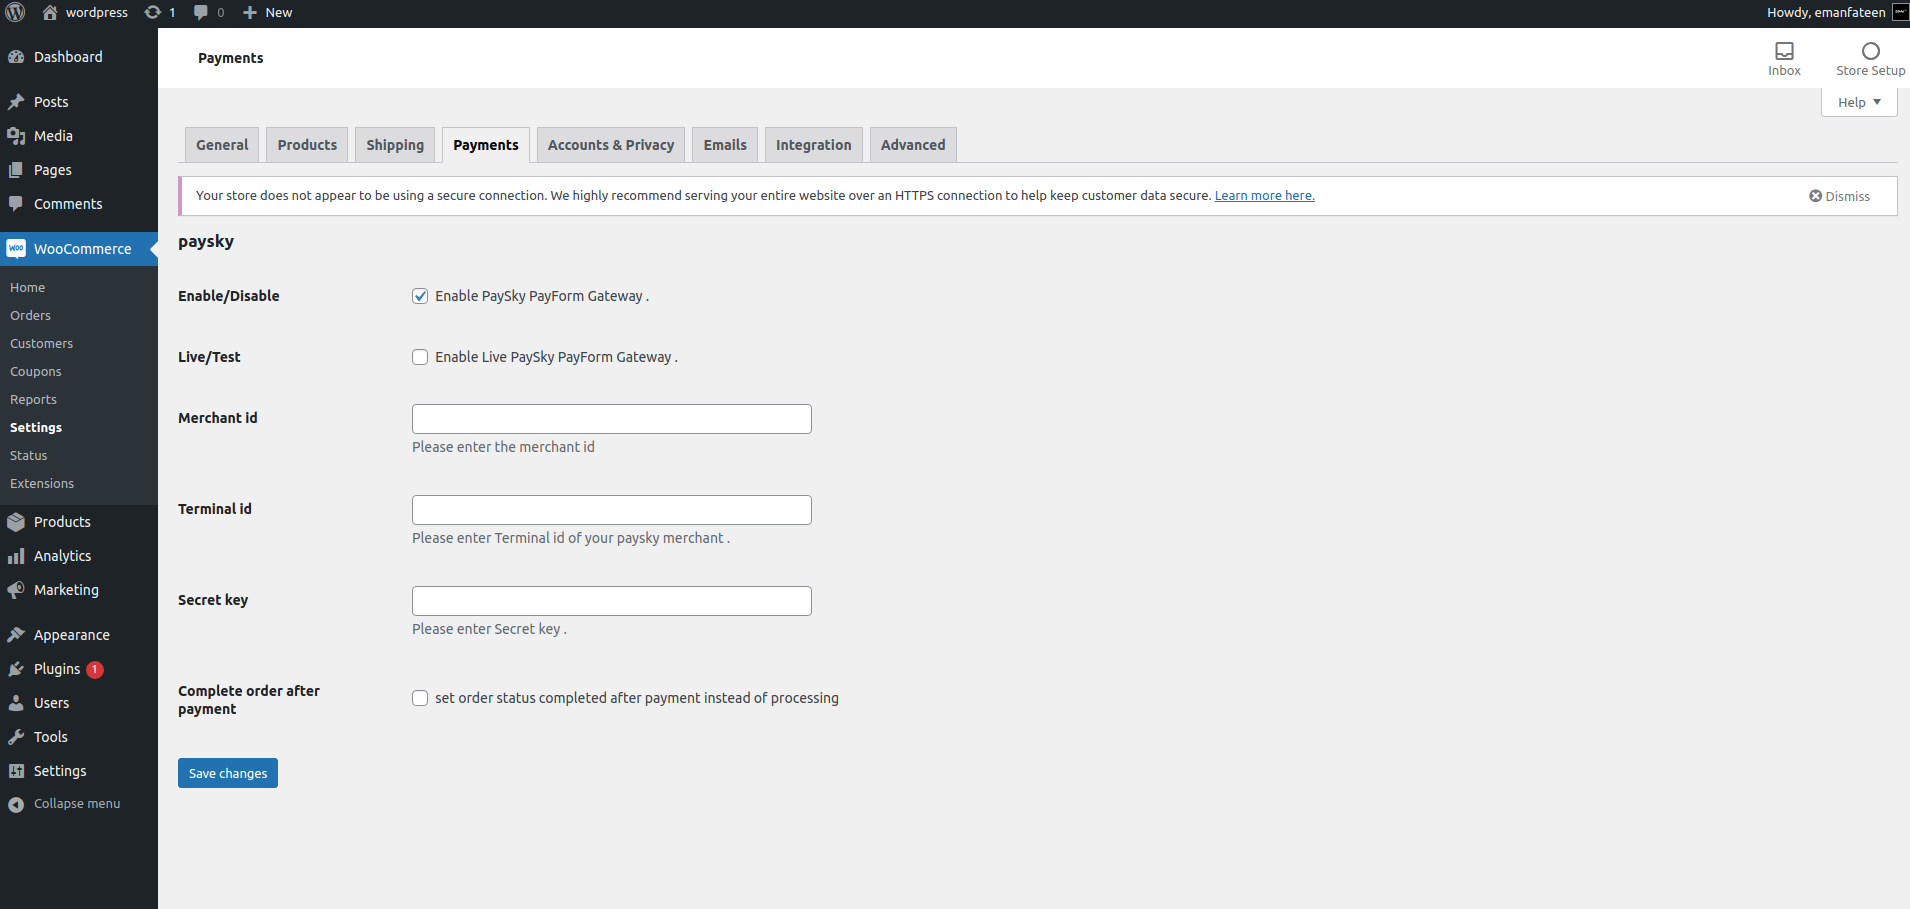Click the user avatar next to Howdy
The width and height of the screenshot is (1910, 909).
1900,12
